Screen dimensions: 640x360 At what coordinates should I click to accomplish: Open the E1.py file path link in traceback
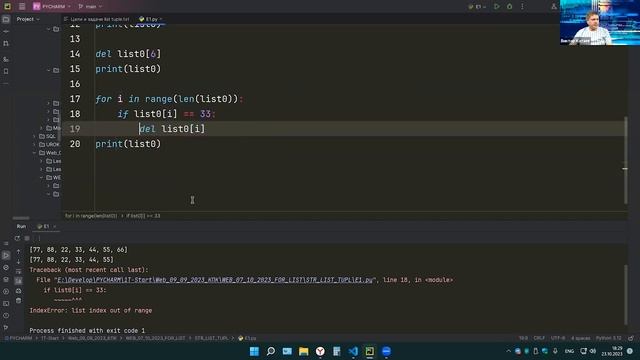tap(215, 280)
